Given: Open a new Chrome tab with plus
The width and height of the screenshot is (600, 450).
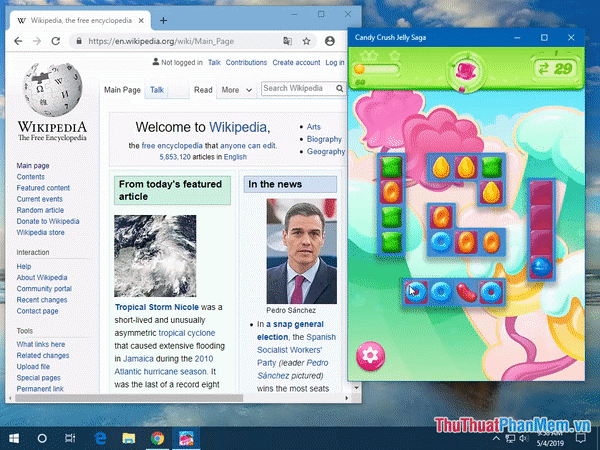Looking at the screenshot, I should point(163,21).
